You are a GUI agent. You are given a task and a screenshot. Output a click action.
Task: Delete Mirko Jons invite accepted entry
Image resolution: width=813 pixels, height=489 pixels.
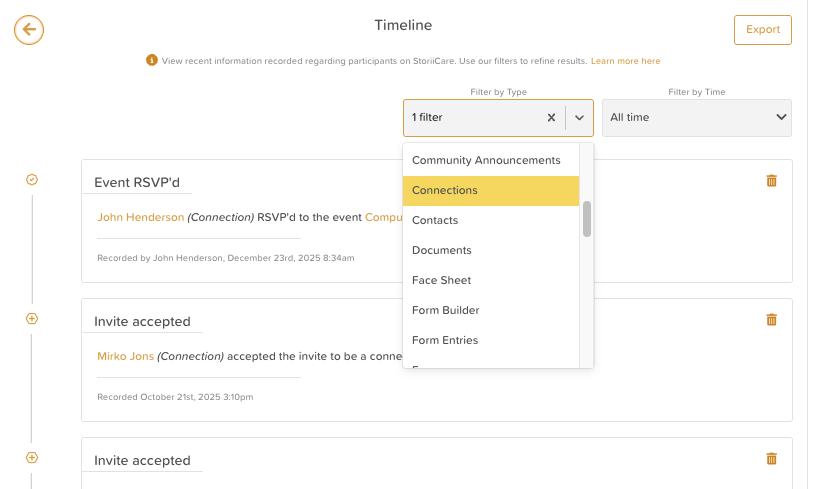click(771, 320)
